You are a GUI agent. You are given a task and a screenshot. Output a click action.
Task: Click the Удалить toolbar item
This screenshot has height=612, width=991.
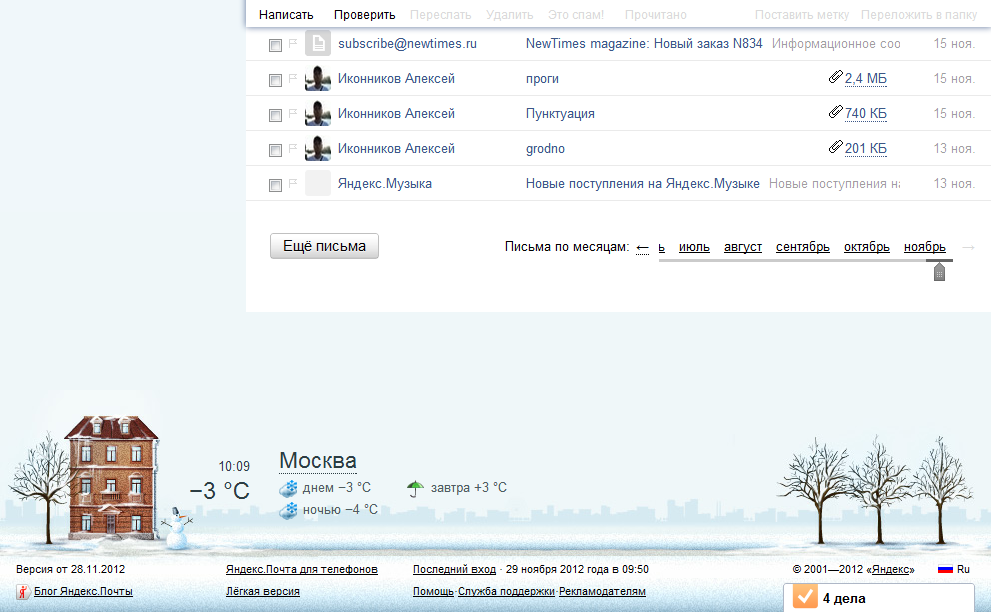coord(509,15)
